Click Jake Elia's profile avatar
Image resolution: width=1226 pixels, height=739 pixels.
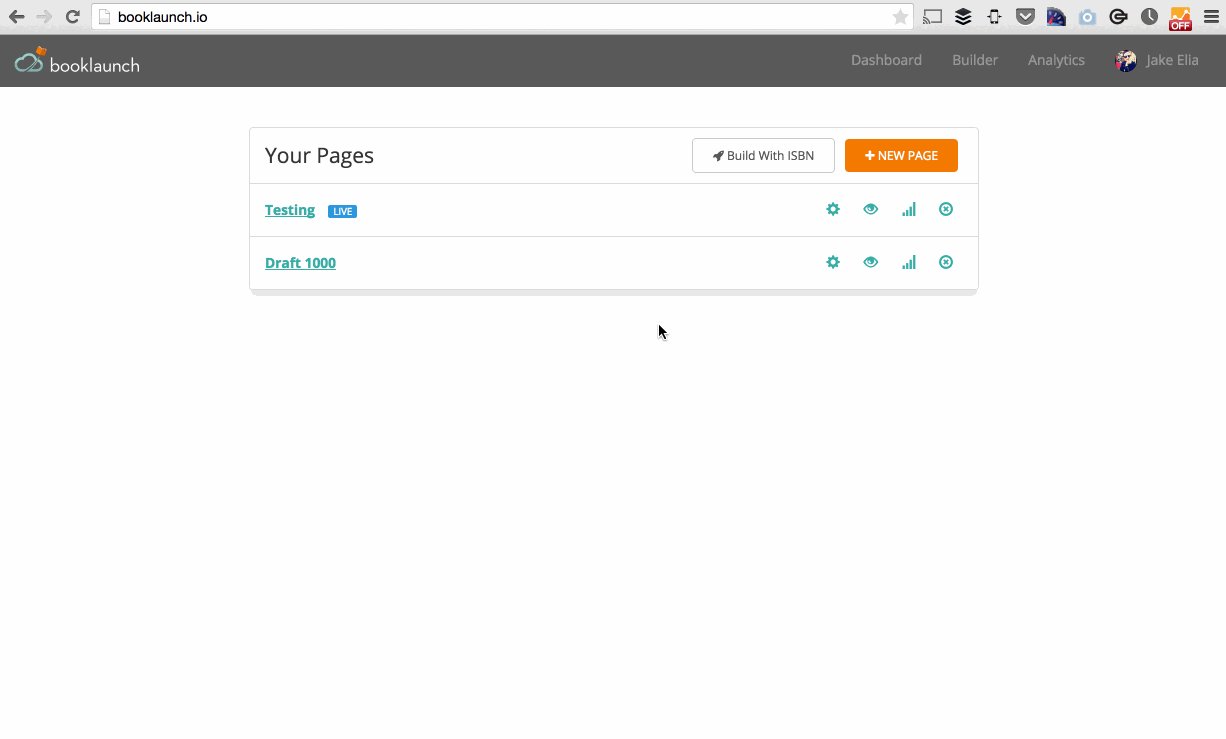(x=1126, y=61)
